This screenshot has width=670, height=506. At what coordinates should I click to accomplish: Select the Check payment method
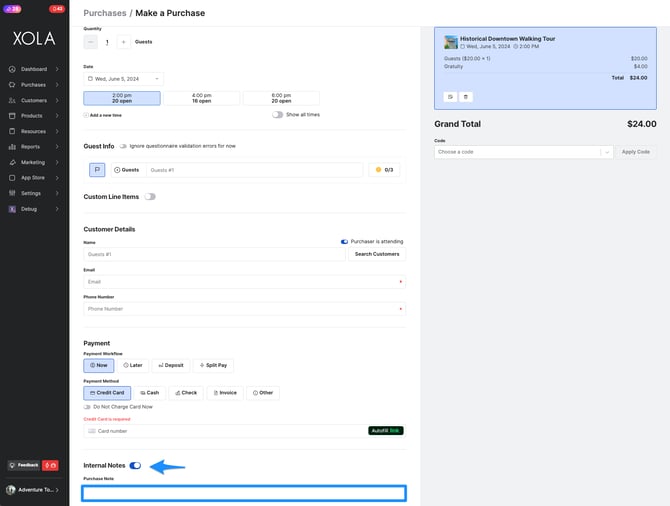(x=186, y=393)
